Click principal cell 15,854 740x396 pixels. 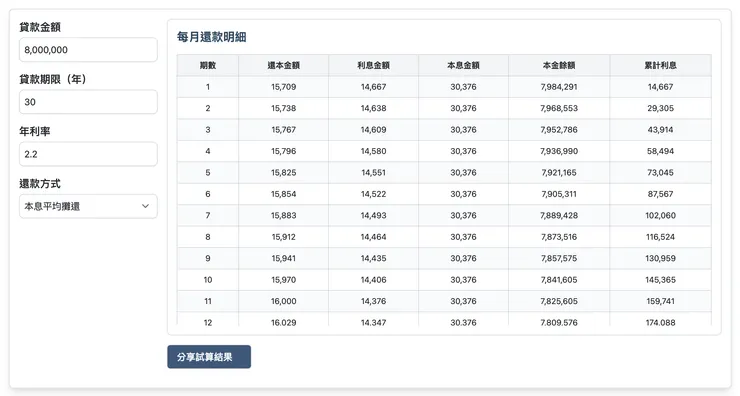pyautogui.click(x=284, y=194)
